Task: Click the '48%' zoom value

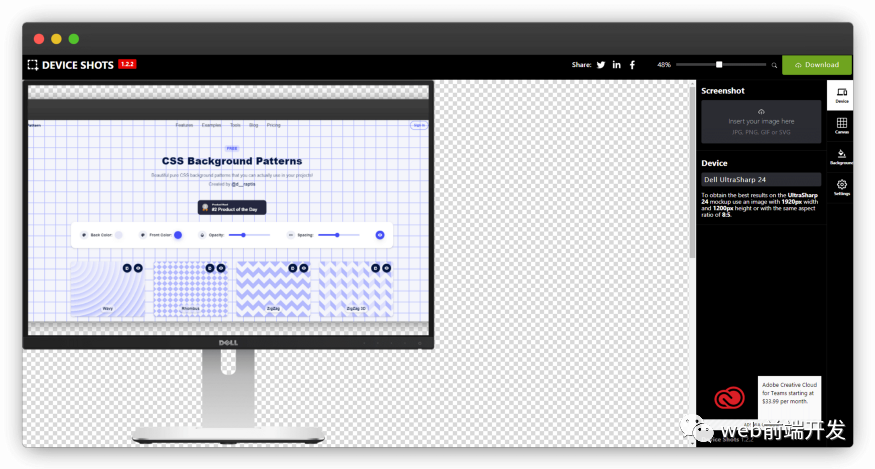Action: pyautogui.click(x=664, y=65)
